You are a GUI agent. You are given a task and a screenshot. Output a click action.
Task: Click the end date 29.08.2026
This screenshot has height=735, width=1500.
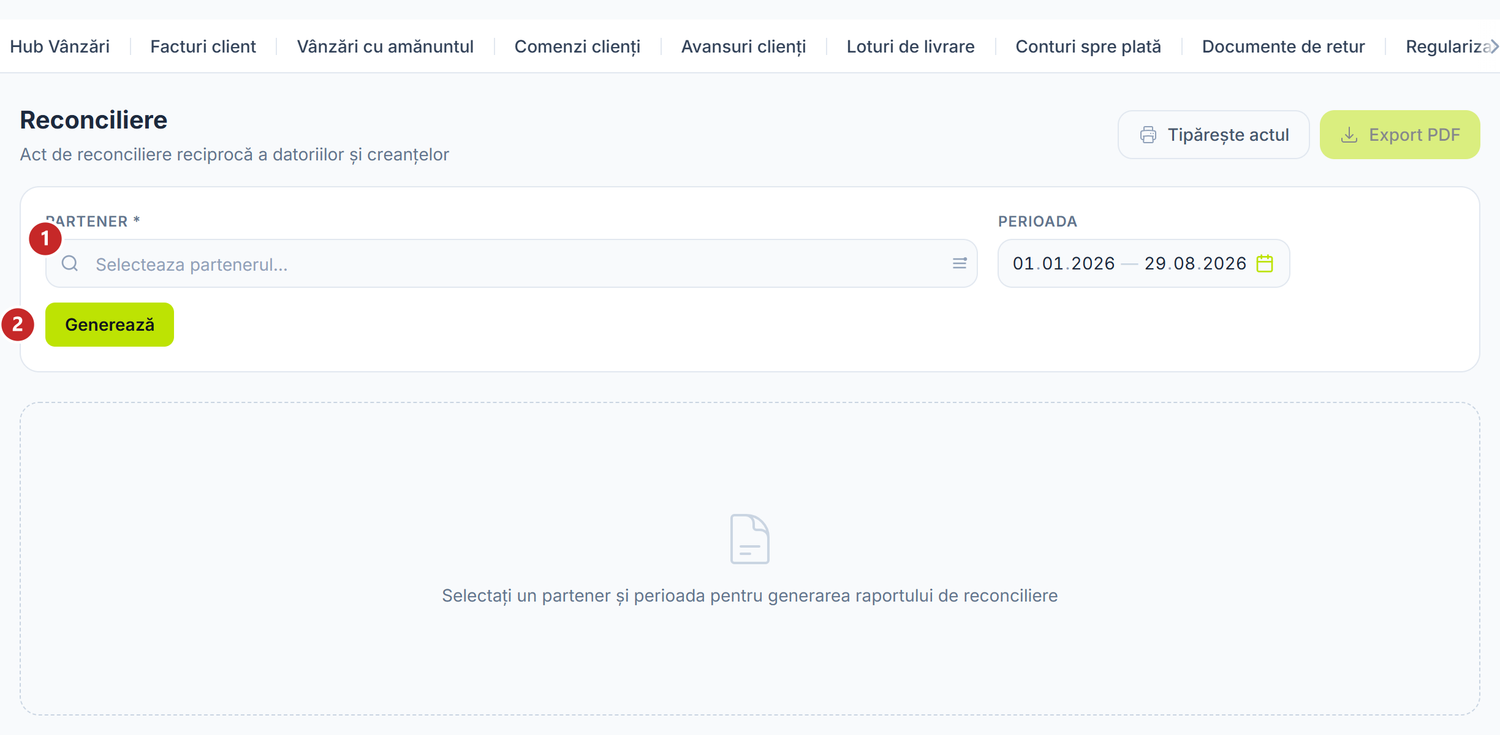click(1195, 264)
